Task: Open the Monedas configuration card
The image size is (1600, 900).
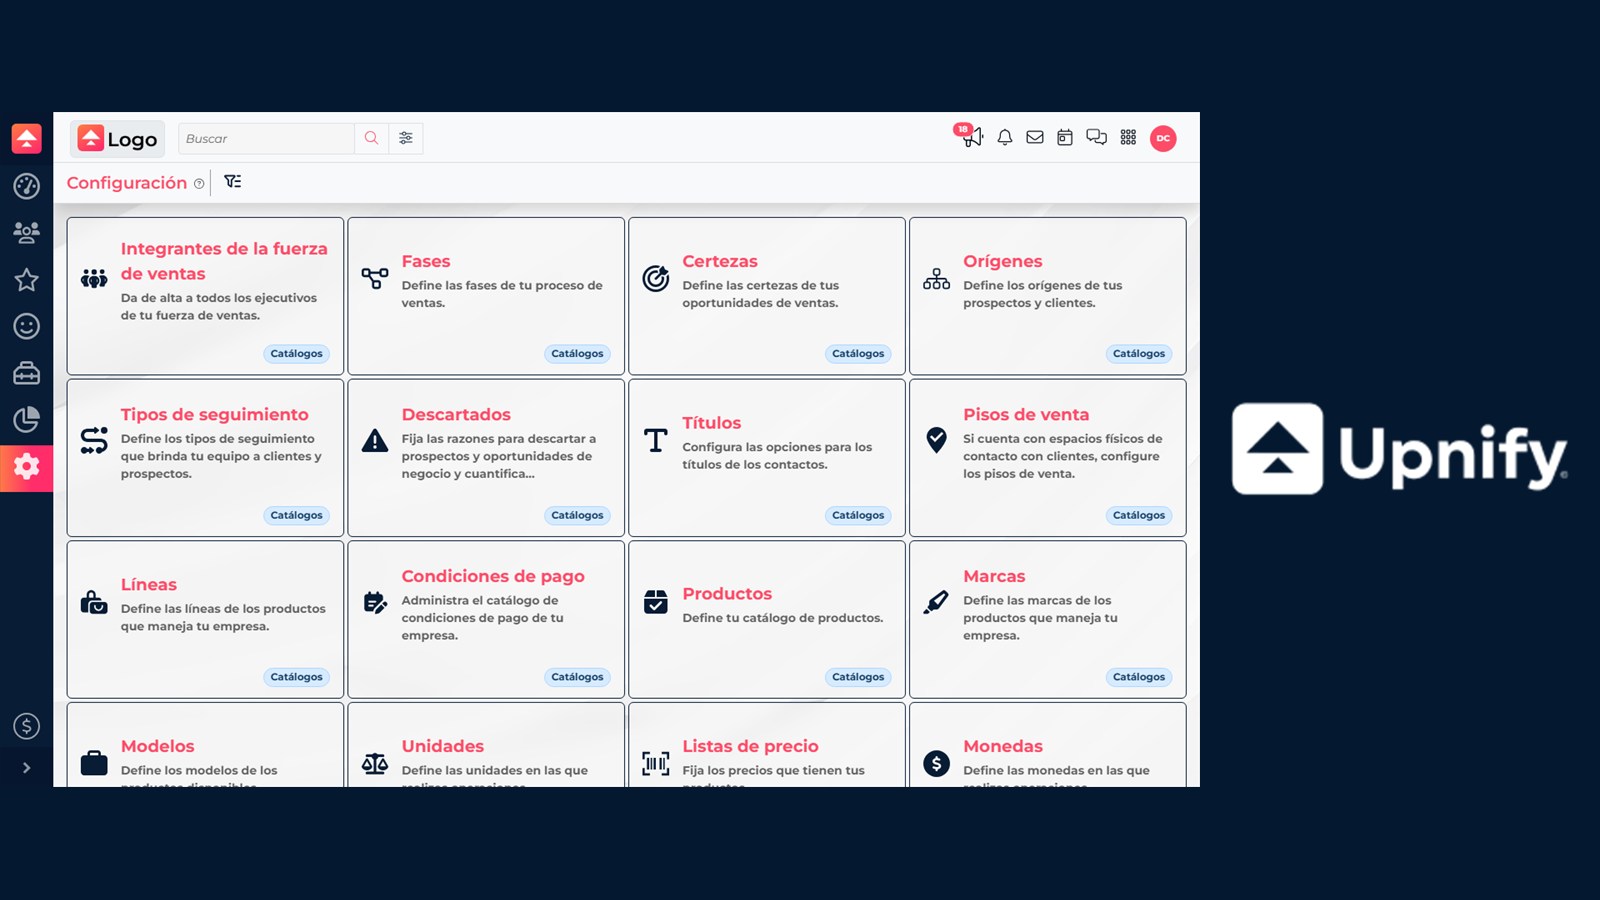Action: (x=1048, y=745)
